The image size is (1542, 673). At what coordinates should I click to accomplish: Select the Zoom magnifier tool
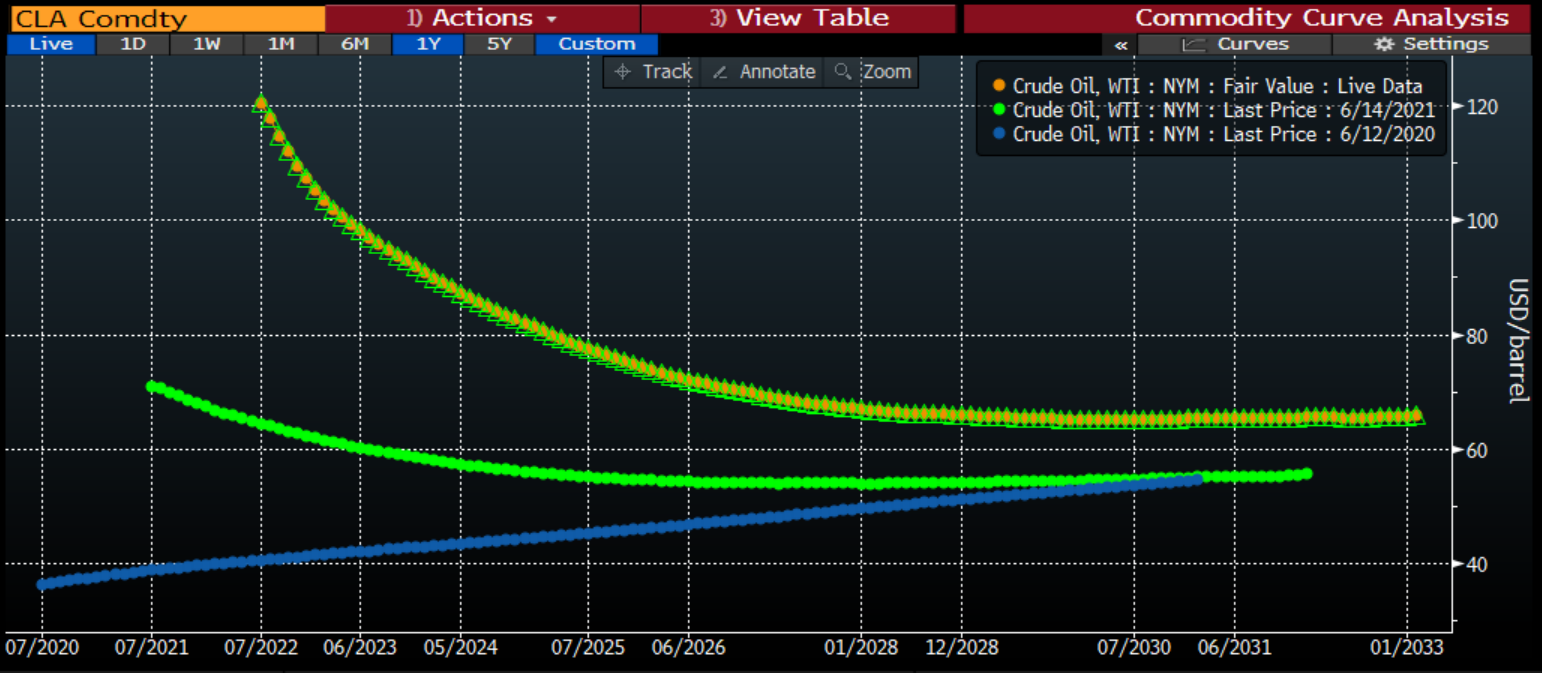[x=842, y=72]
